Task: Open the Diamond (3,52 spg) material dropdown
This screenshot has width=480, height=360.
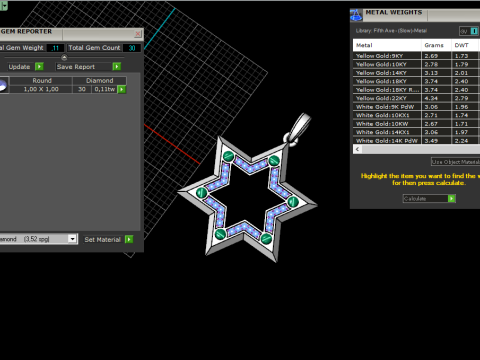Action: [72, 239]
